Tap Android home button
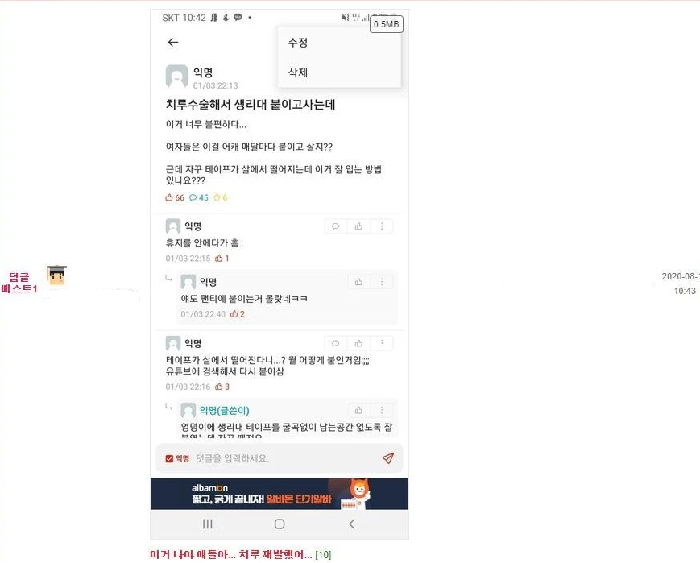The height and width of the screenshot is (563, 700). point(279,524)
